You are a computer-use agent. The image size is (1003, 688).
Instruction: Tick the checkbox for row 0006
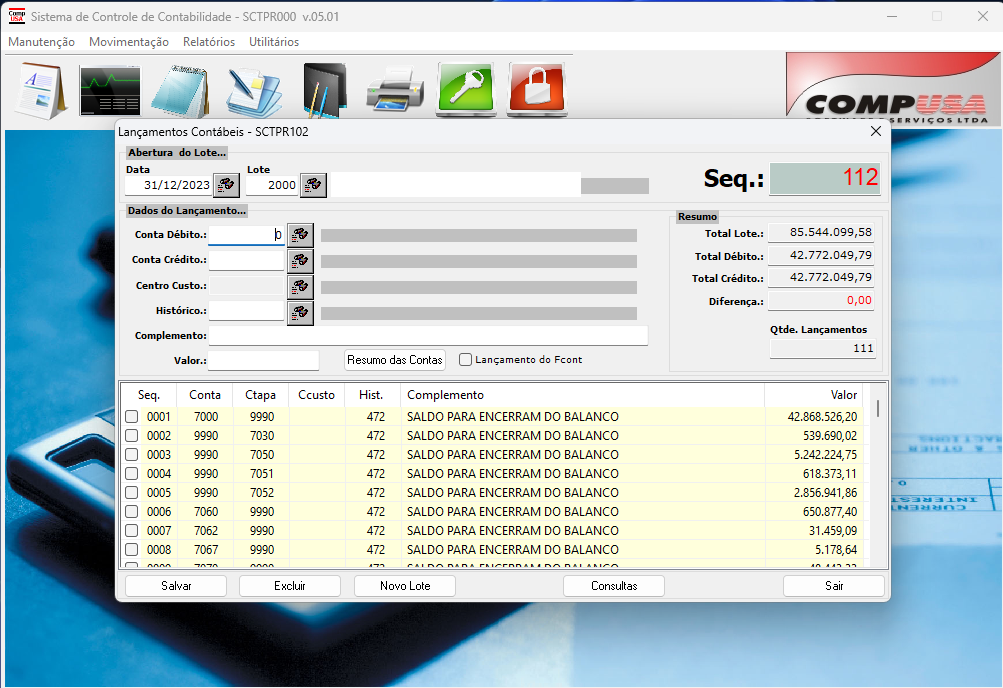(132, 512)
